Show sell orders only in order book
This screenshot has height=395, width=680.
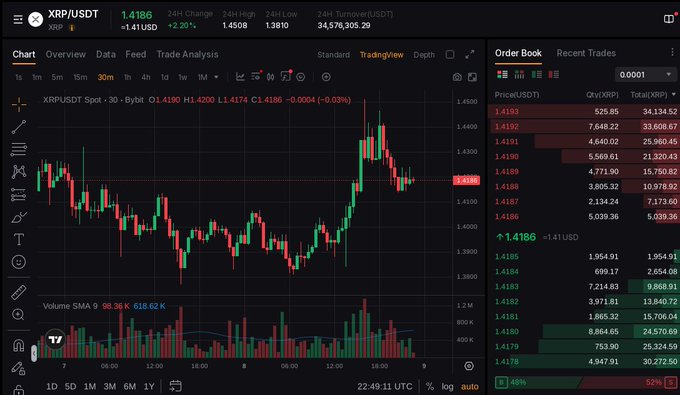pyautogui.click(x=553, y=75)
